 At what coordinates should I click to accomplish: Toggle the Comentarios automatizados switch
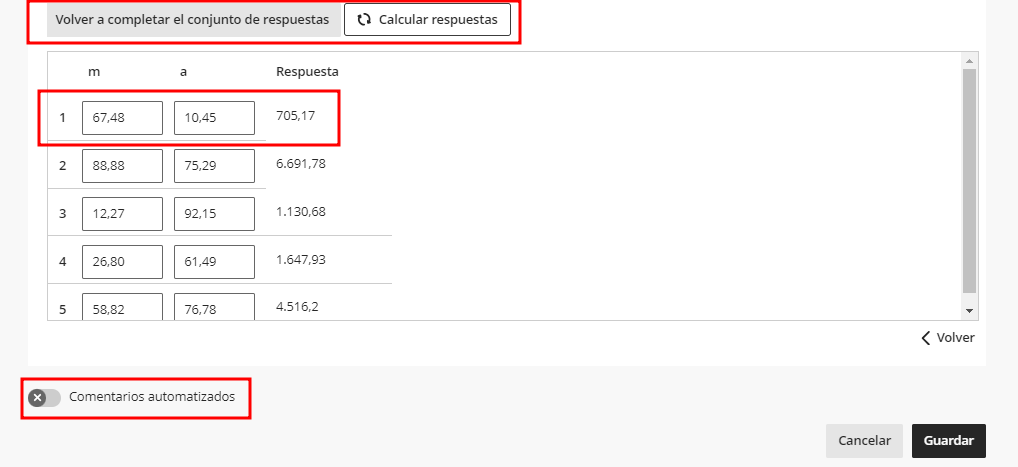pyautogui.click(x=45, y=398)
